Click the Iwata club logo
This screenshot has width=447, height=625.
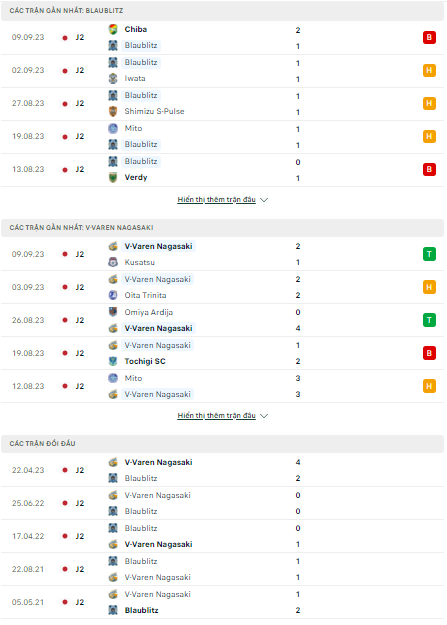(113, 79)
